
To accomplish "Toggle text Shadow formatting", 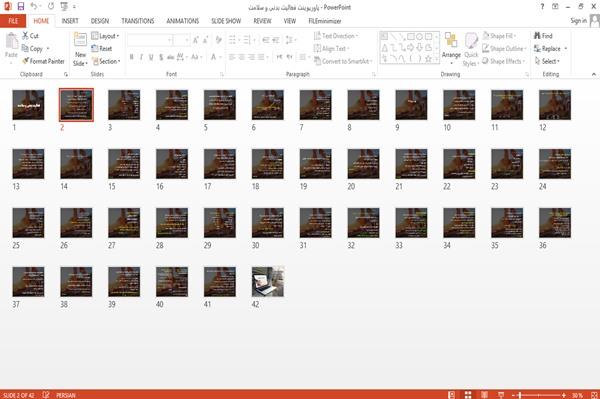I will pyautogui.click(x=161, y=57).
